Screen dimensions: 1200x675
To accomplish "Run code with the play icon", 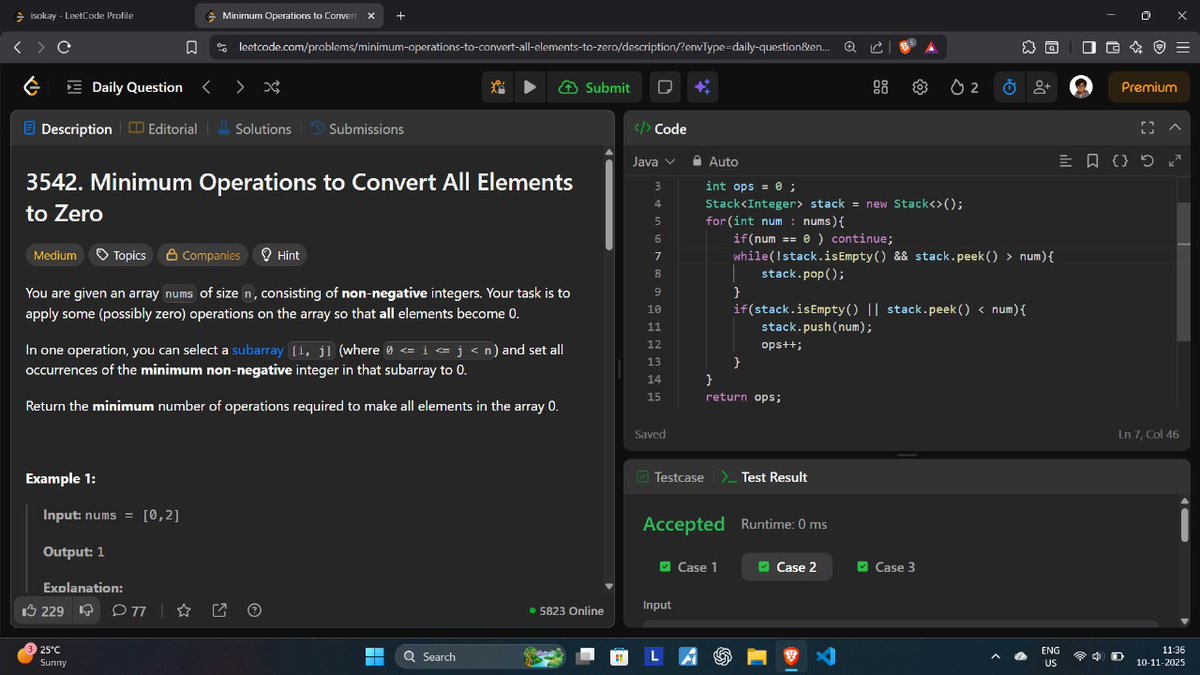I will 530,87.
